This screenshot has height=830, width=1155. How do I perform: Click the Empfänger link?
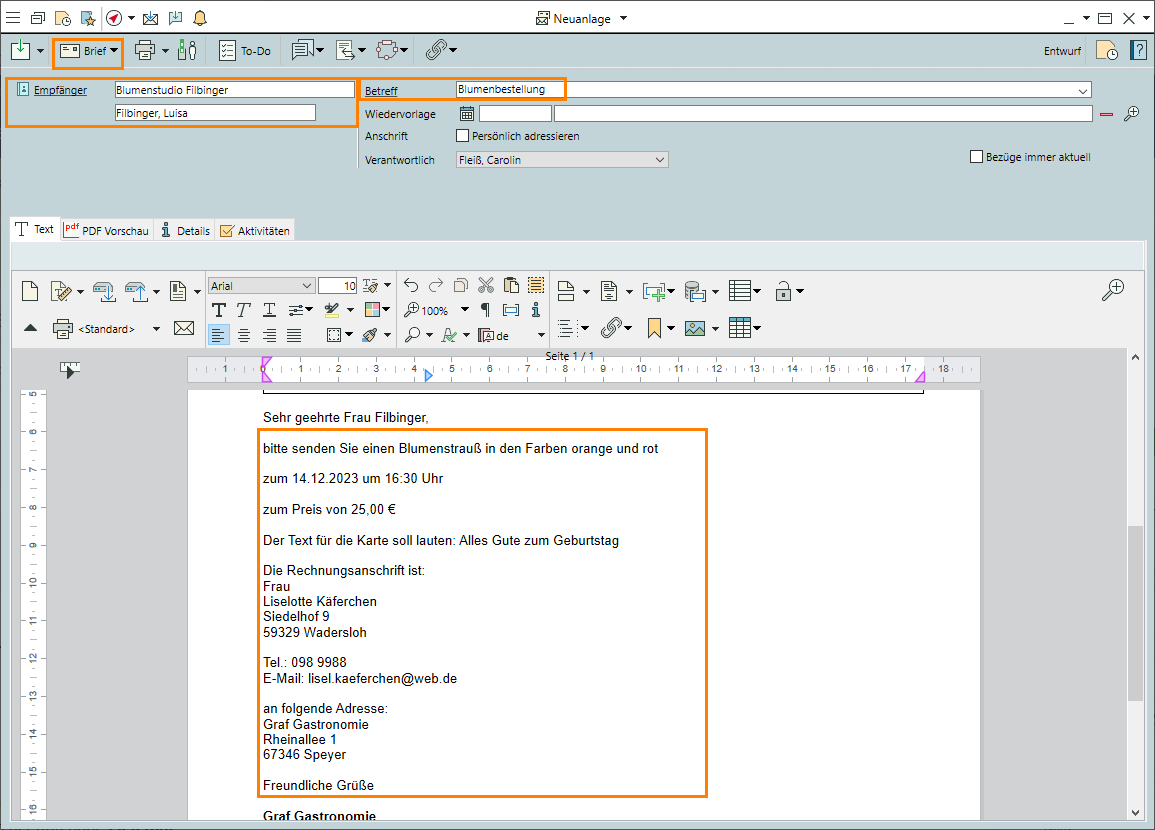[60, 90]
